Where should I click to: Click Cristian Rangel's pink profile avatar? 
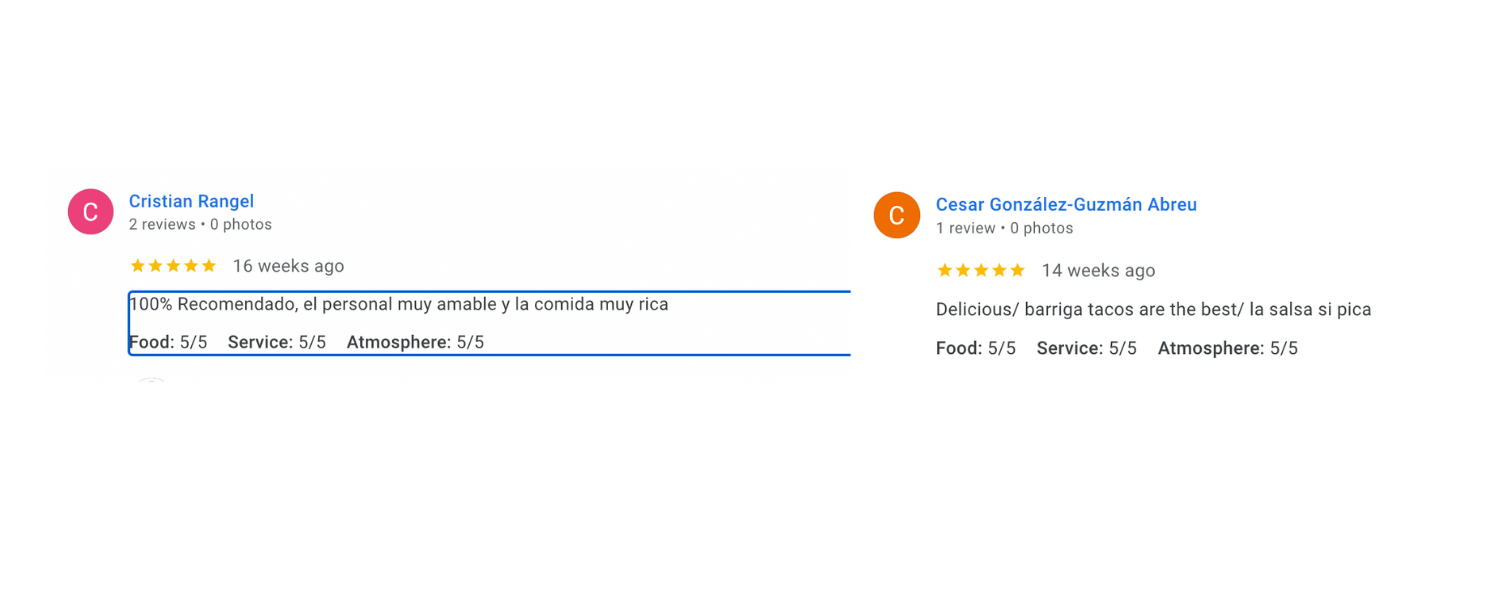click(x=90, y=212)
